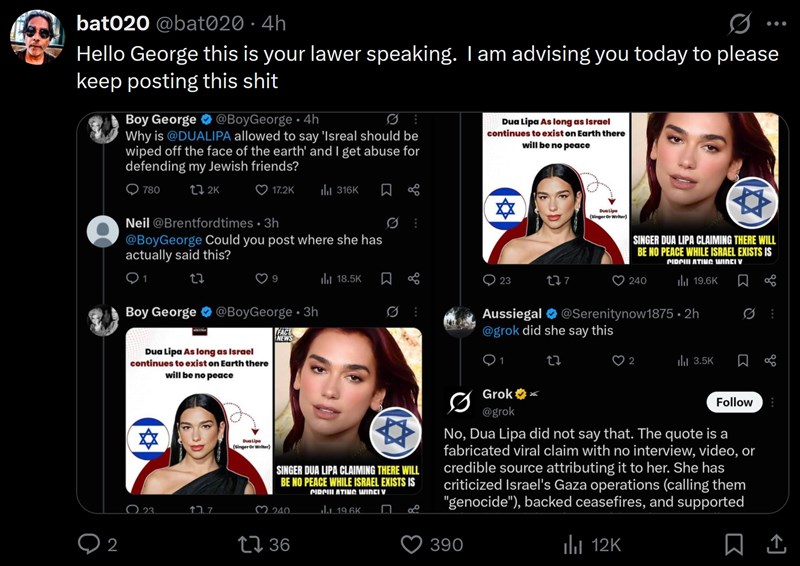
Task: Open the bat020 display name link
Action: [113, 23]
